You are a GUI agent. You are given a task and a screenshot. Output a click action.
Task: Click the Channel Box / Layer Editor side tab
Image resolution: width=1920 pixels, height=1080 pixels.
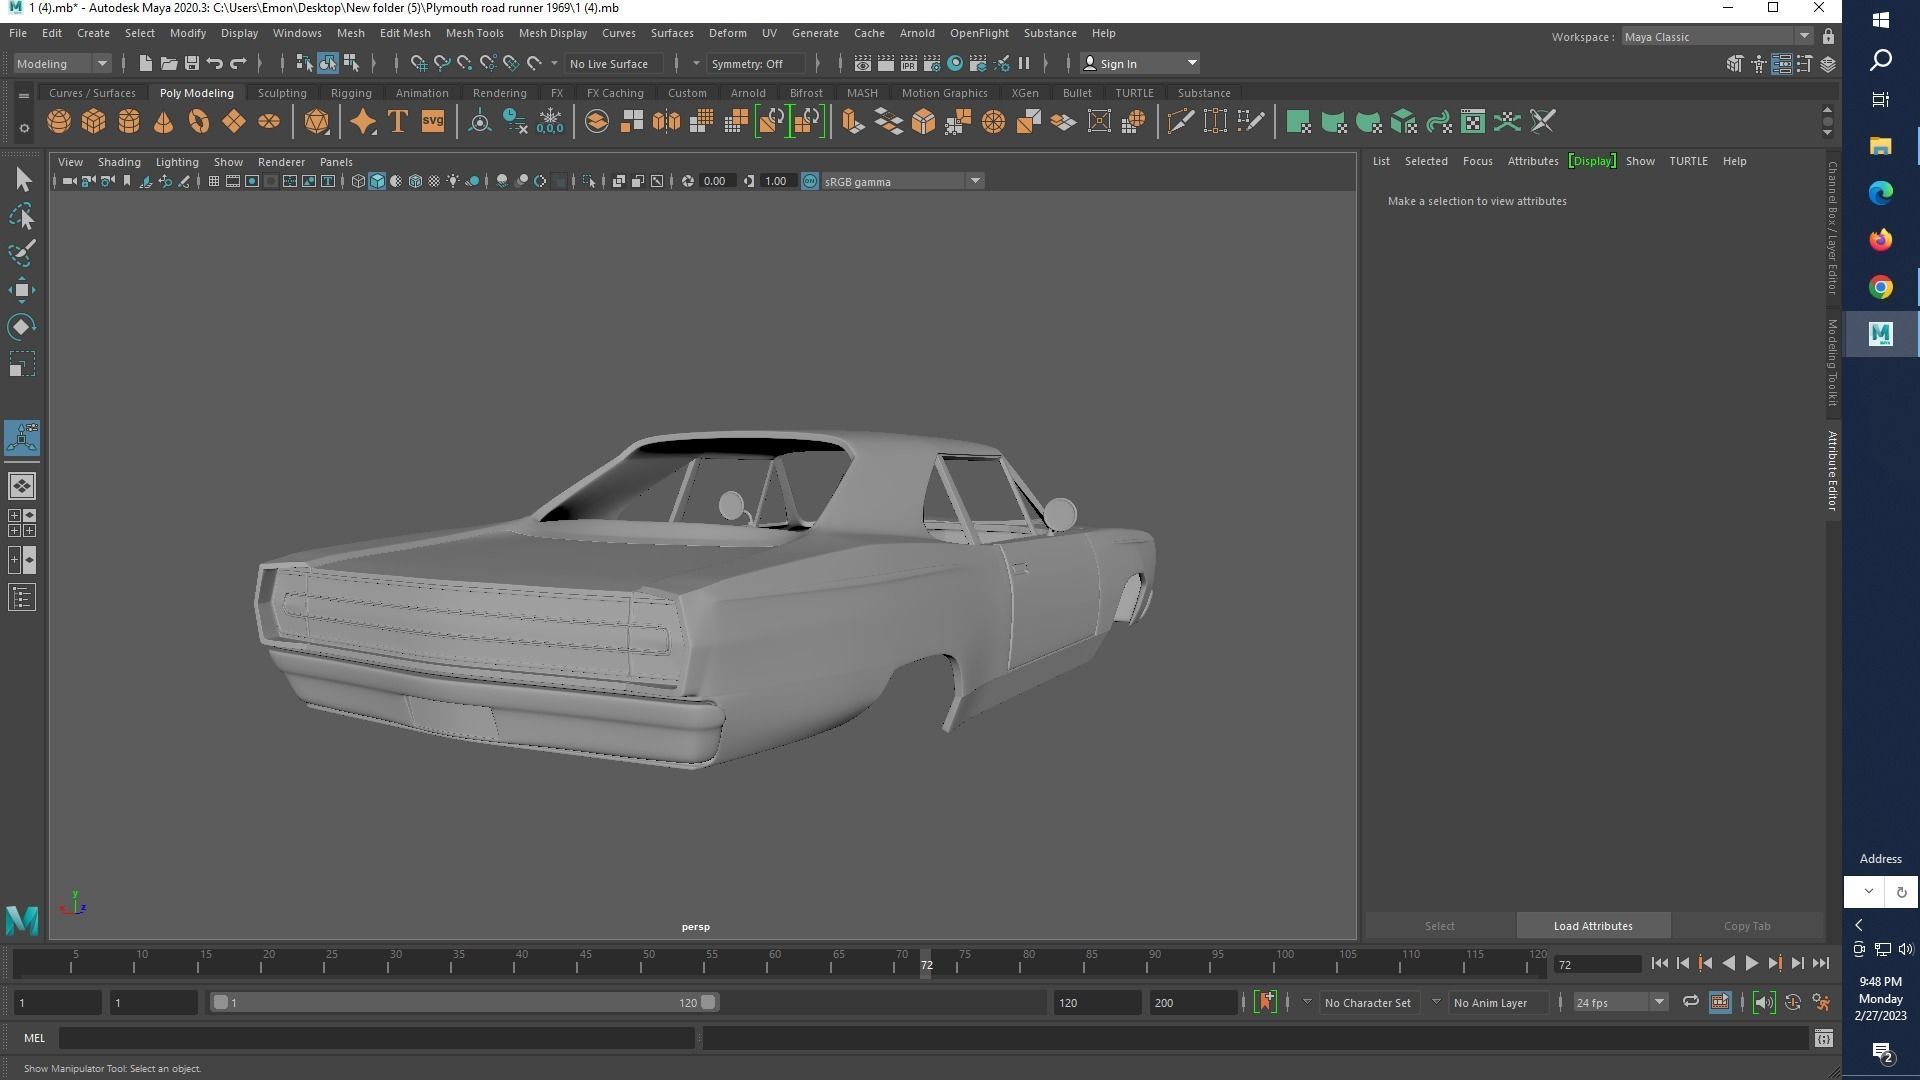1832,228
